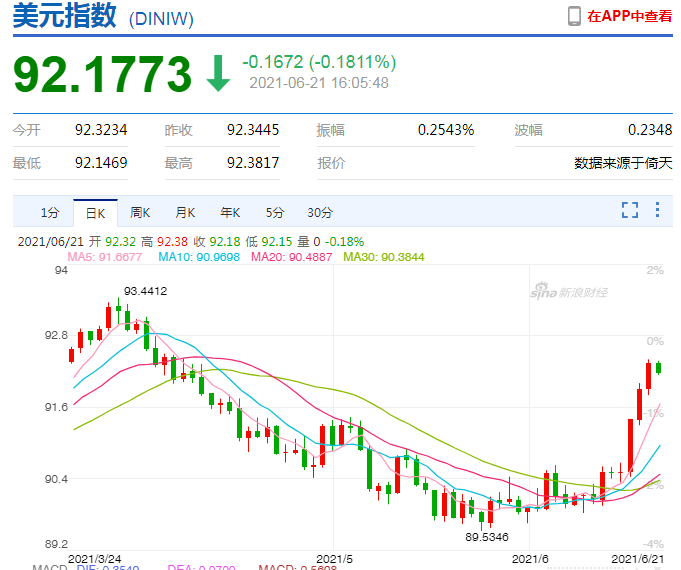Viewport: 681px width, 570px height.
Task: Open the three-dot chart options menu
Action: pyautogui.click(x=658, y=209)
